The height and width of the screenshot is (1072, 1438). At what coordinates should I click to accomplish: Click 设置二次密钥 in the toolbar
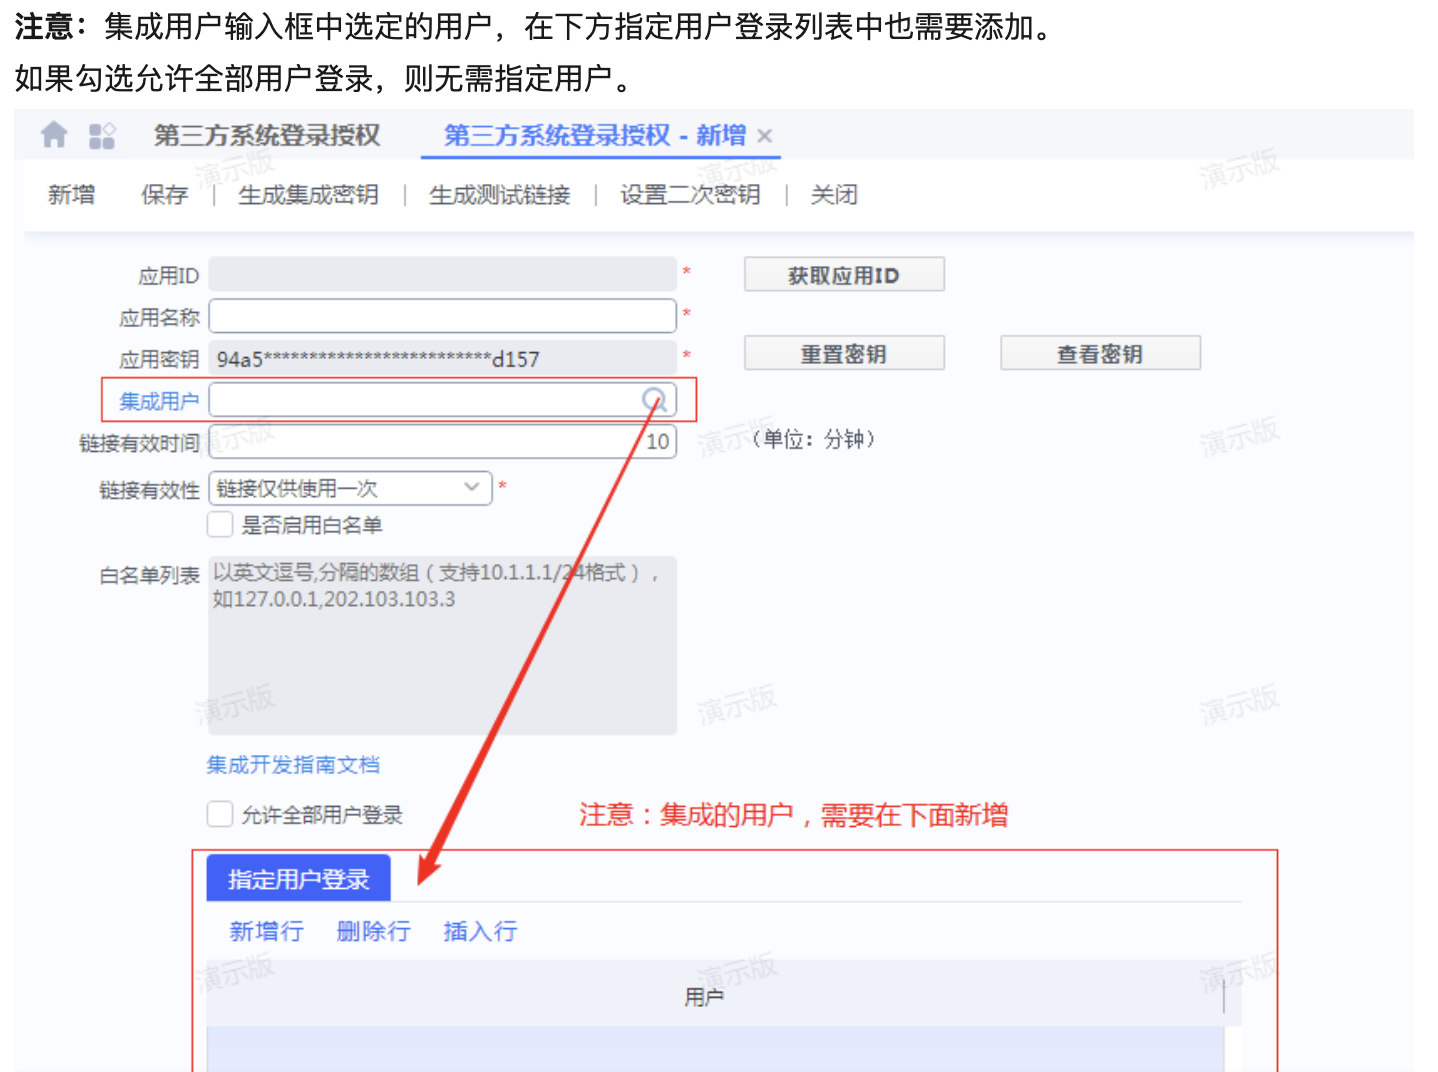pos(689,195)
